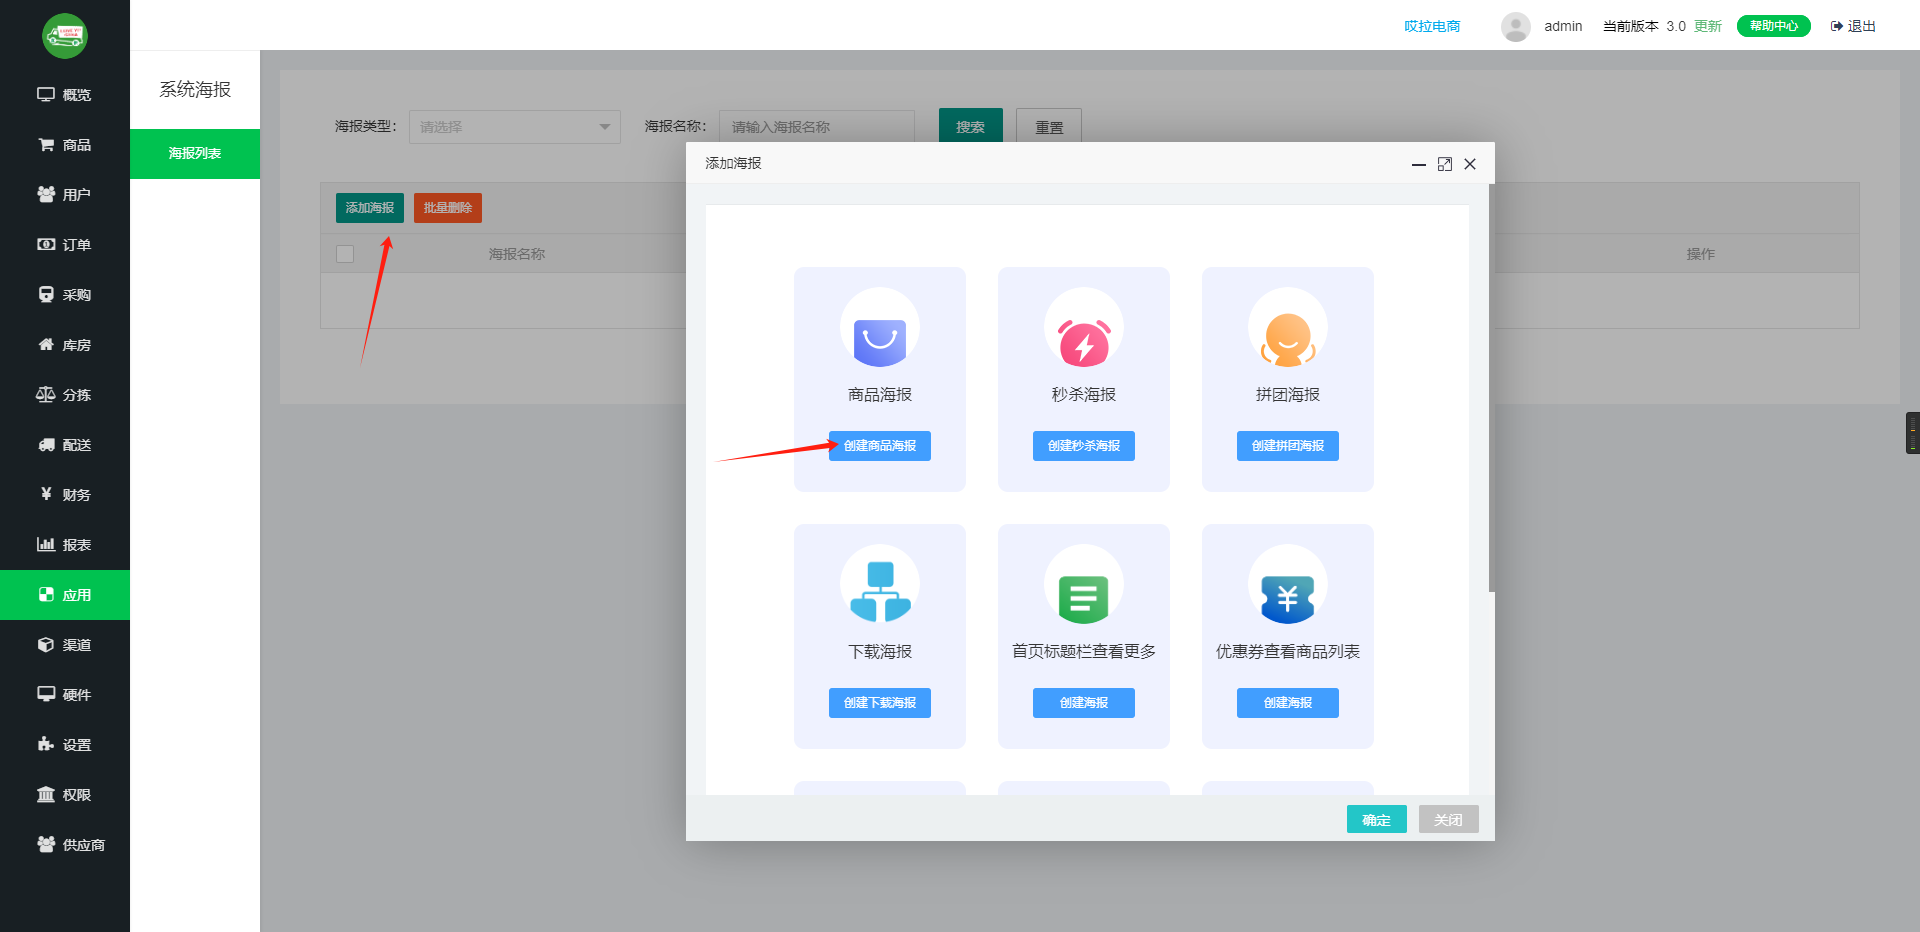The width and height of the screenshot is (1920, 932).
Task: Open the 哎拉电商 link
Action: click(x=1432, y=26)
